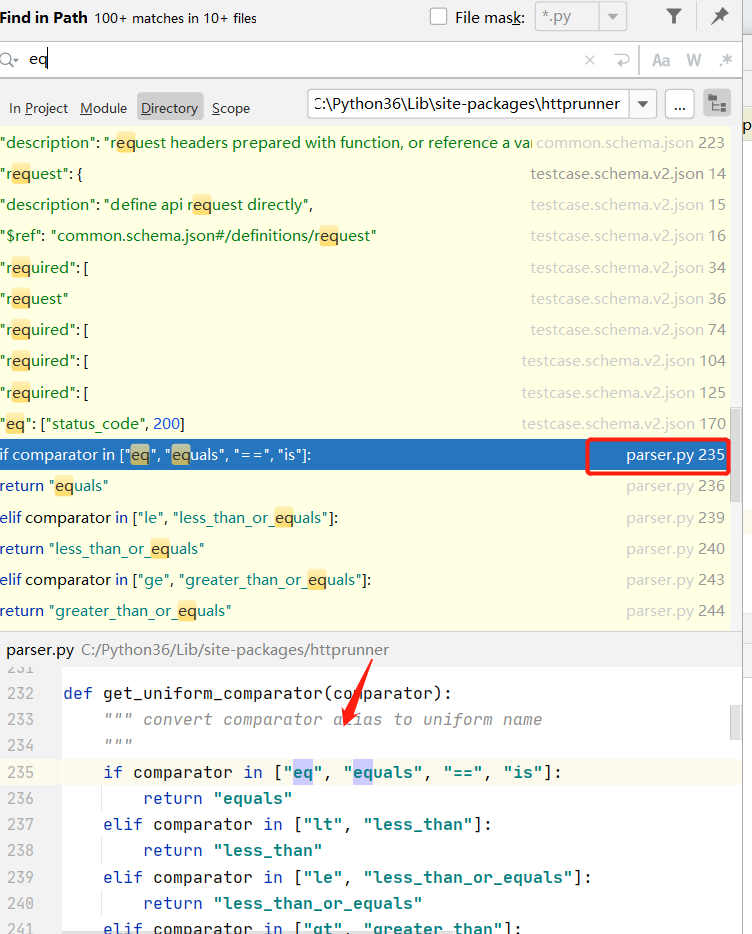Image resolution: width=752 pixels, height=934 pixels.
Task: Select the Directory scope tab
Action: 170,108
